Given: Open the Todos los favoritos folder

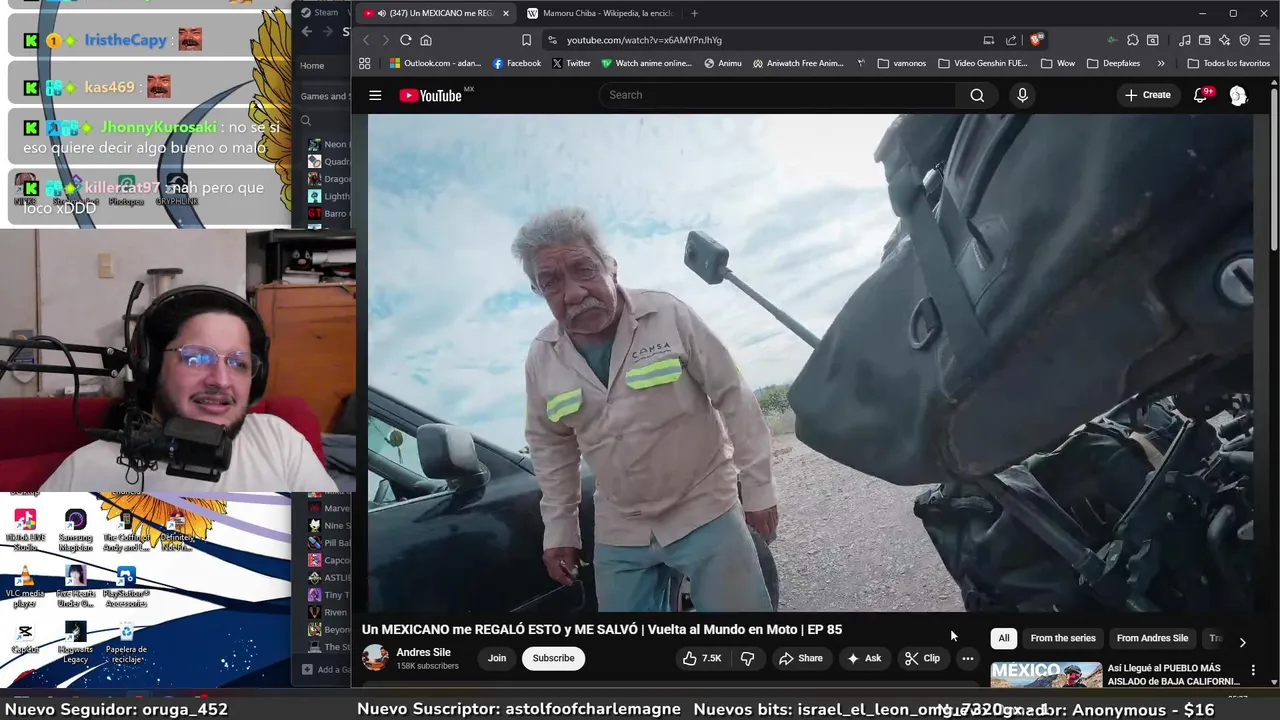Looking at the screenshot, I should [x=1228, y=63].
